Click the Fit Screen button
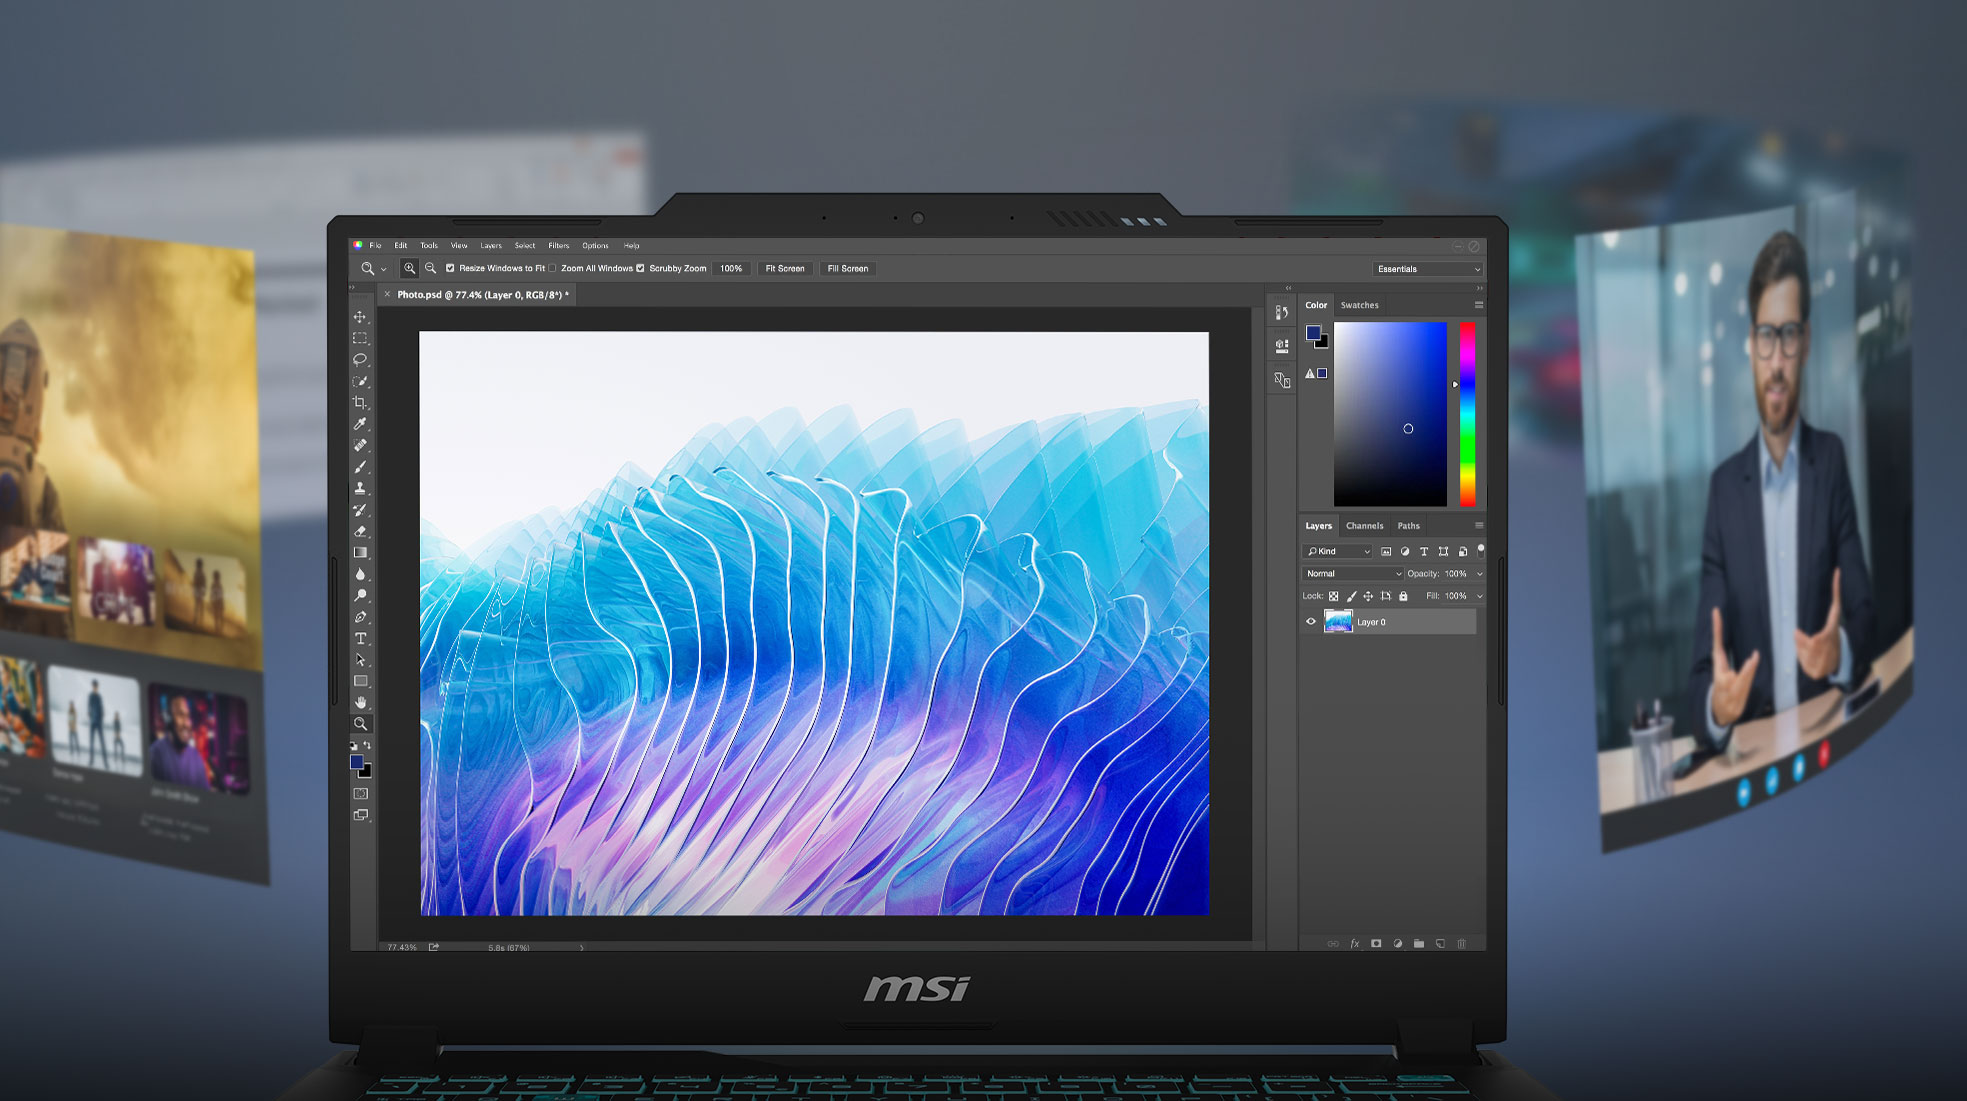The height and width of the screenshot is (1101, 1967). pyautogui.click(x=785, y=268)
